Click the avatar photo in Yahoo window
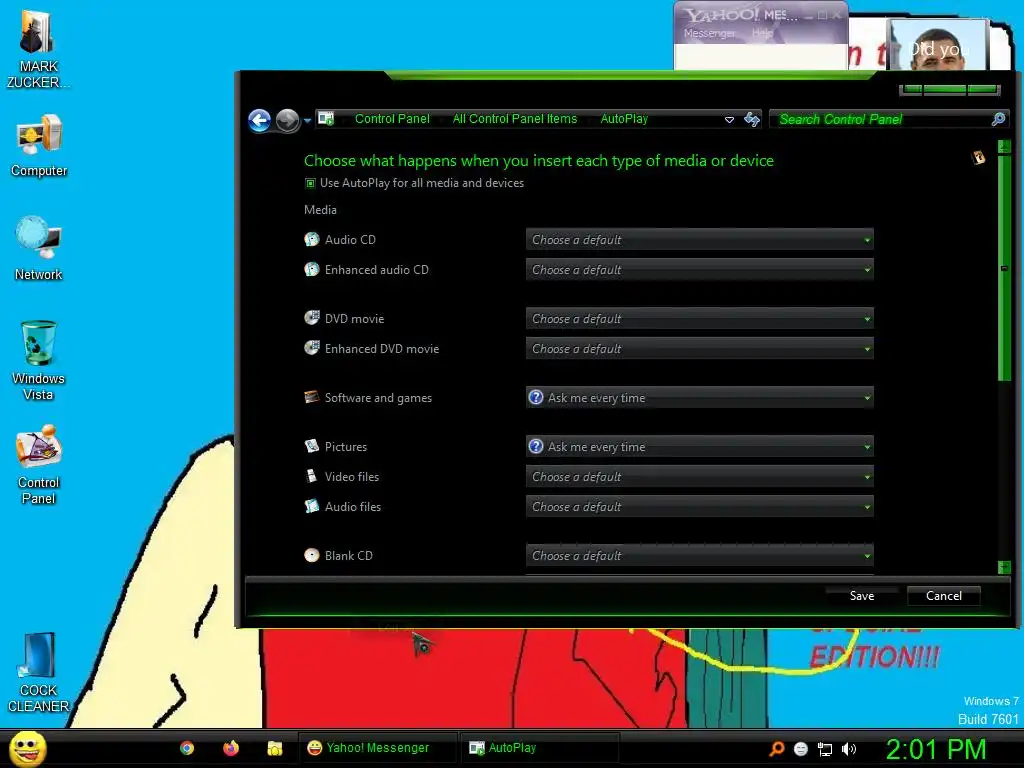The width and height of the screenshot is (1024, 768). point(938,46)
